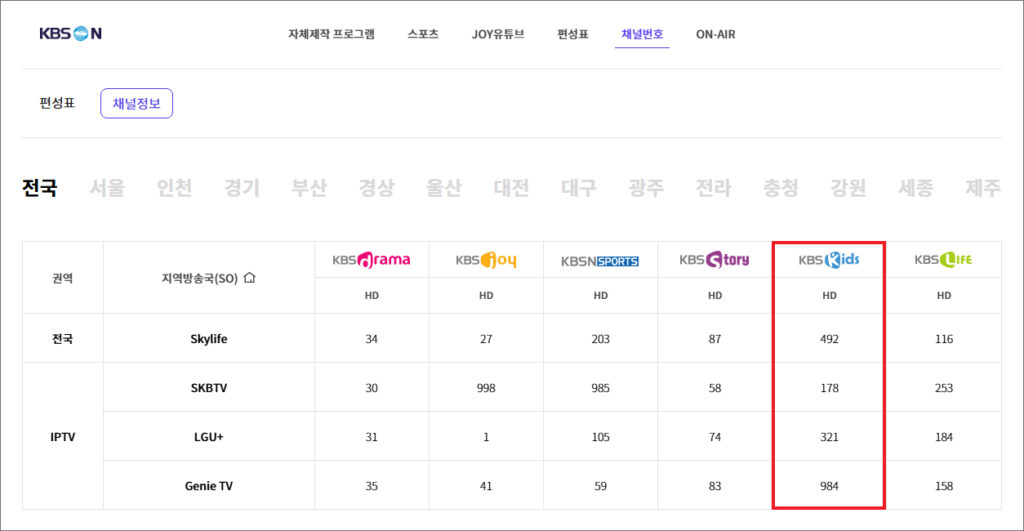This screenshot has height=531, width=1024.
Task: Select the 서울 region tab
Action: click(x=107, y=188)
